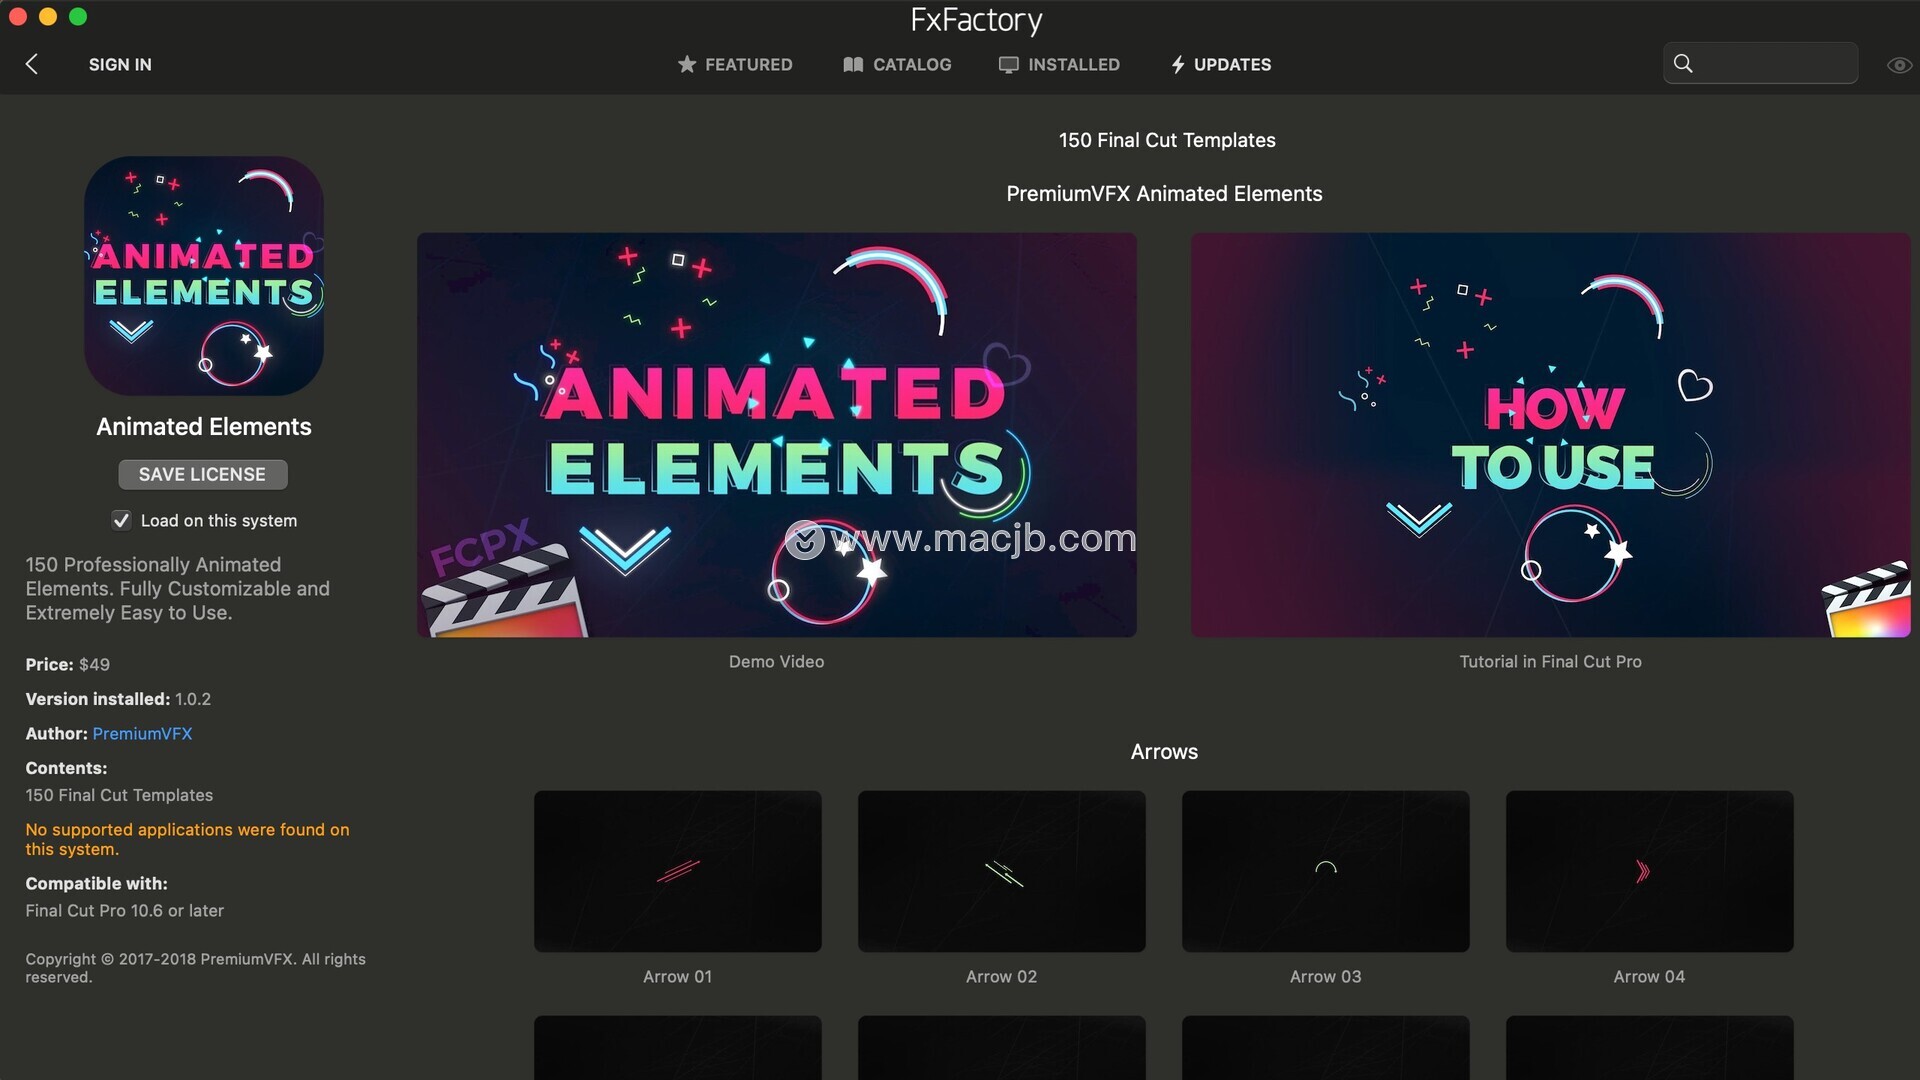Click the Updates lightning bolt icon

click(x=1178, y=64)
